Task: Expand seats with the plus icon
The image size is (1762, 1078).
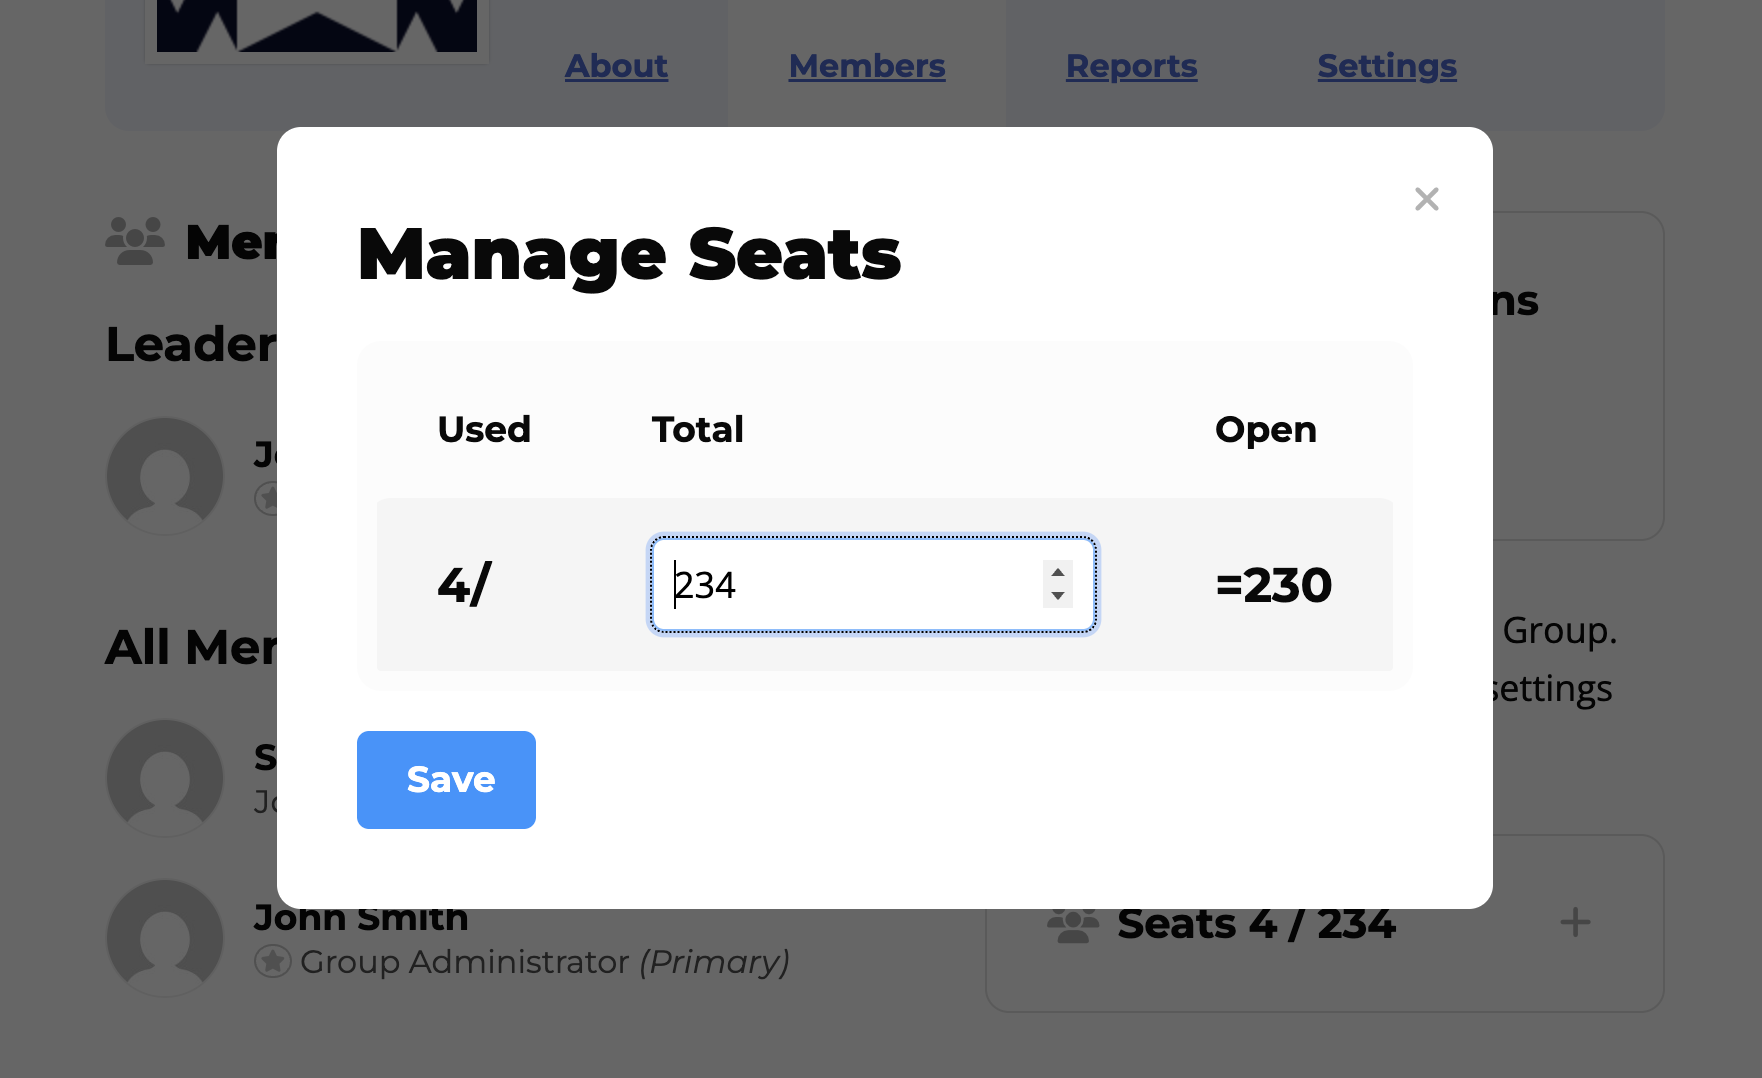Action: pyautogui.click(x=1575, y=922)
